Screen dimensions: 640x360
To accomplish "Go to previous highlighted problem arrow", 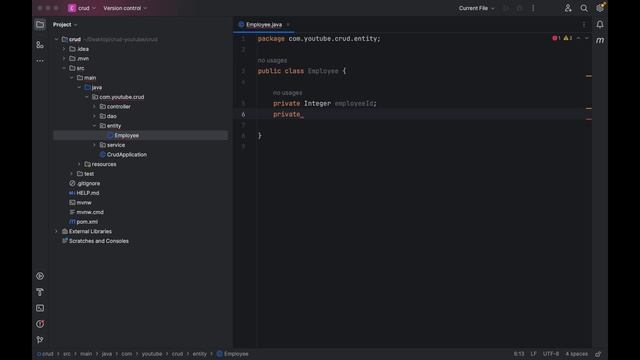I will pyautogui.click(x=578, y=38).
